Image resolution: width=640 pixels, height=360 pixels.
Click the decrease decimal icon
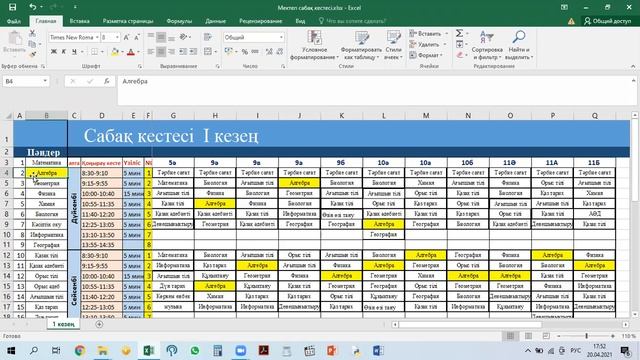[280, 52]
